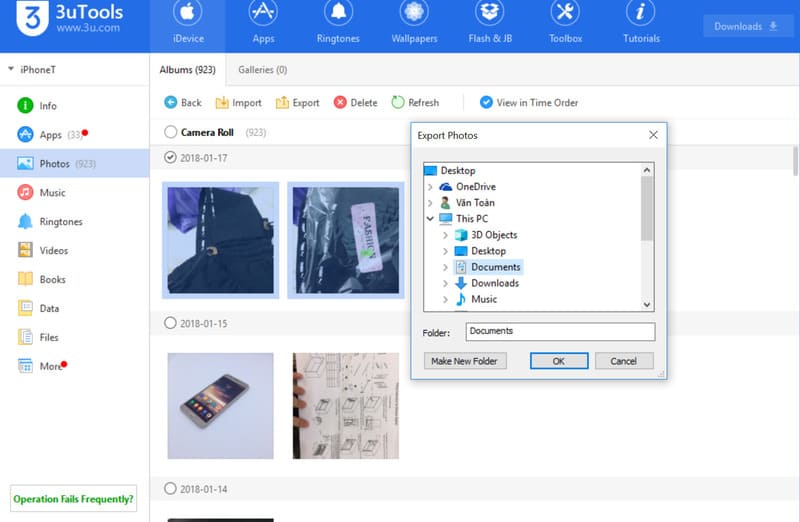The height and width of the screenshot is (522, 800).
Task: Click the Ringtones bell icon in top bar
Action: coord(337,14)
